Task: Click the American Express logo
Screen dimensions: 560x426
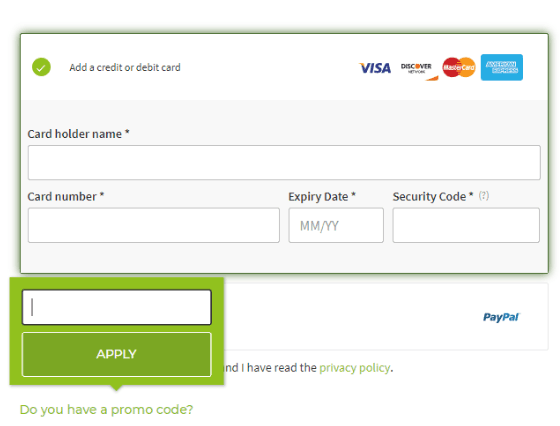Action: pos(501,67)
